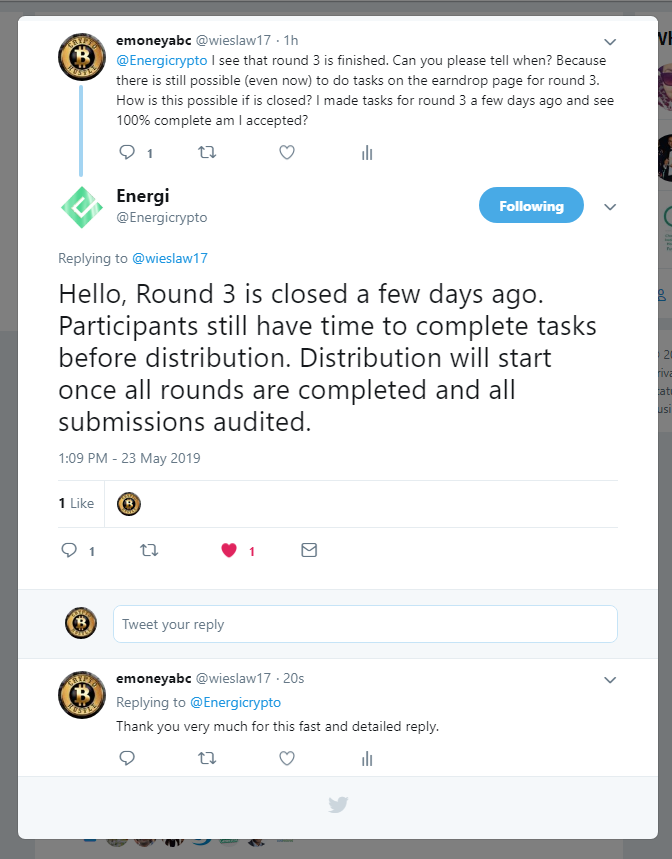This screenshot has width=672, height=859.
Task: Retweet the Energi Round 3 tweet
Action: tap(149, 550)
